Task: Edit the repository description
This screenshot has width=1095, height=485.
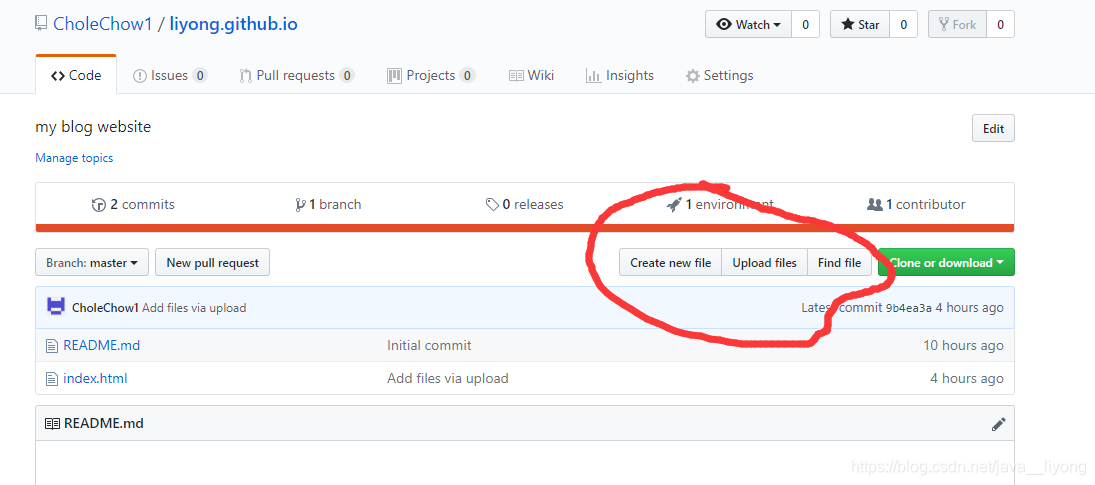Action: point(993,128)
